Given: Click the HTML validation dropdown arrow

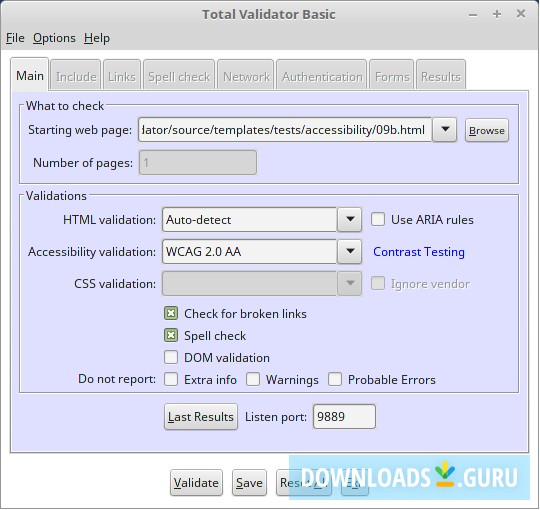Looking at the screenshot, I should tap(350, 219).
